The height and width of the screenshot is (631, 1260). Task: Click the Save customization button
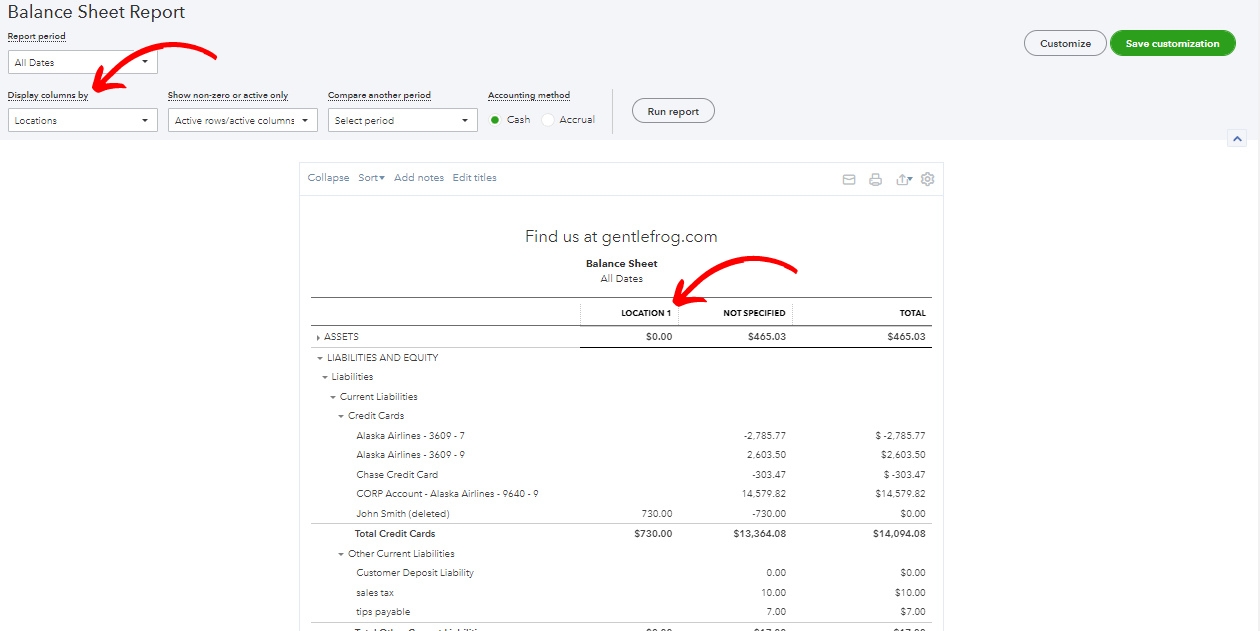(1173, 43)
